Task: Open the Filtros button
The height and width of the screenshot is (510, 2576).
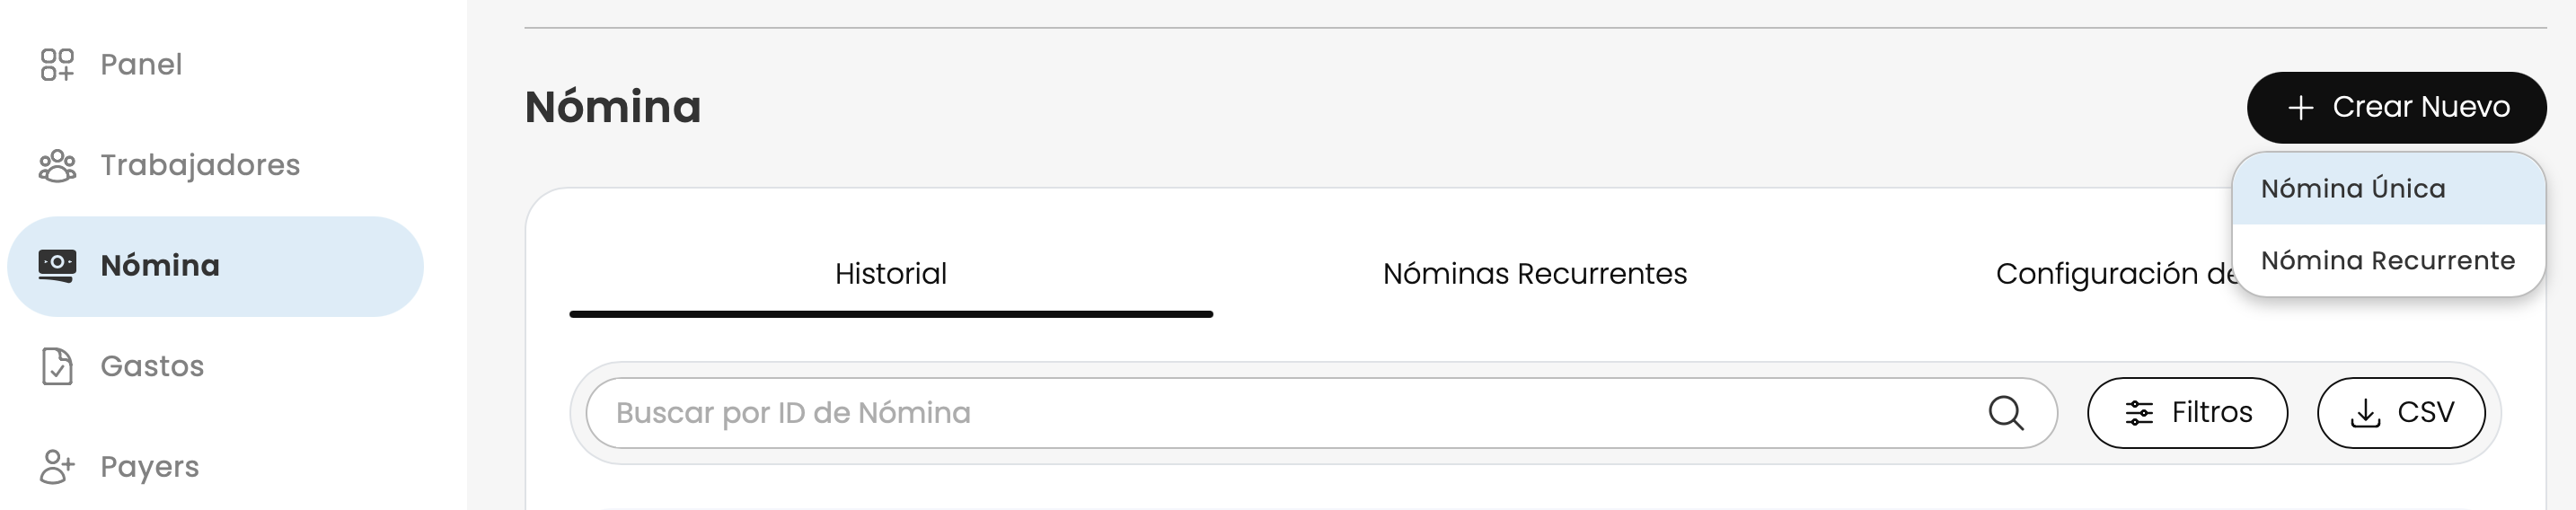Action: pyautogui.click(x=2187, y=413)
